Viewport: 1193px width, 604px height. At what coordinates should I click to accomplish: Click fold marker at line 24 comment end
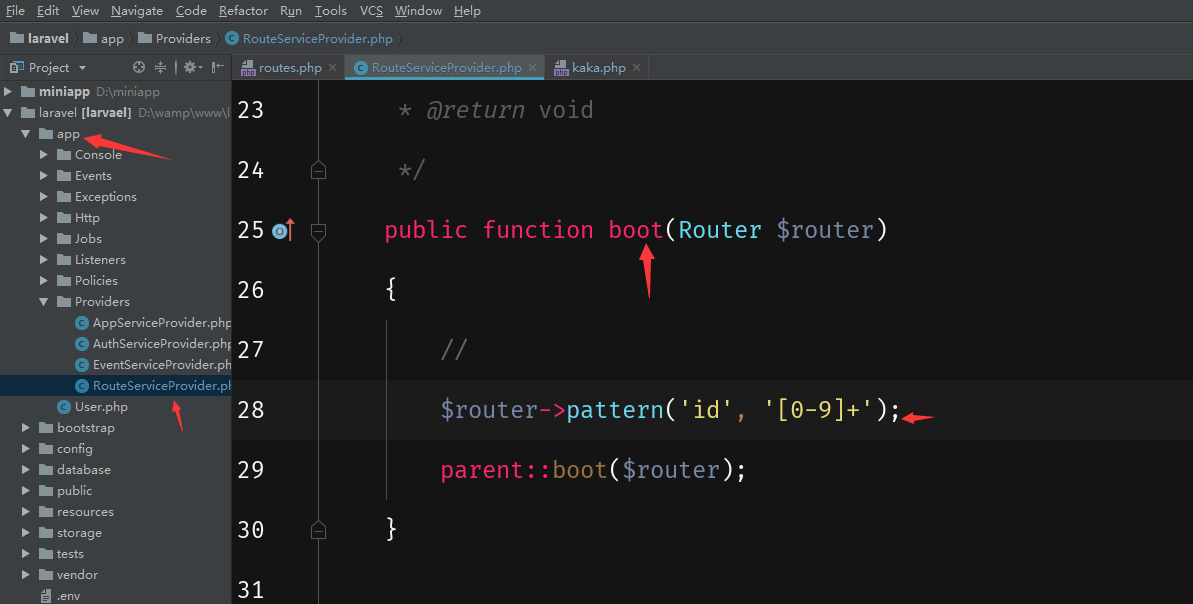point(319,170)
